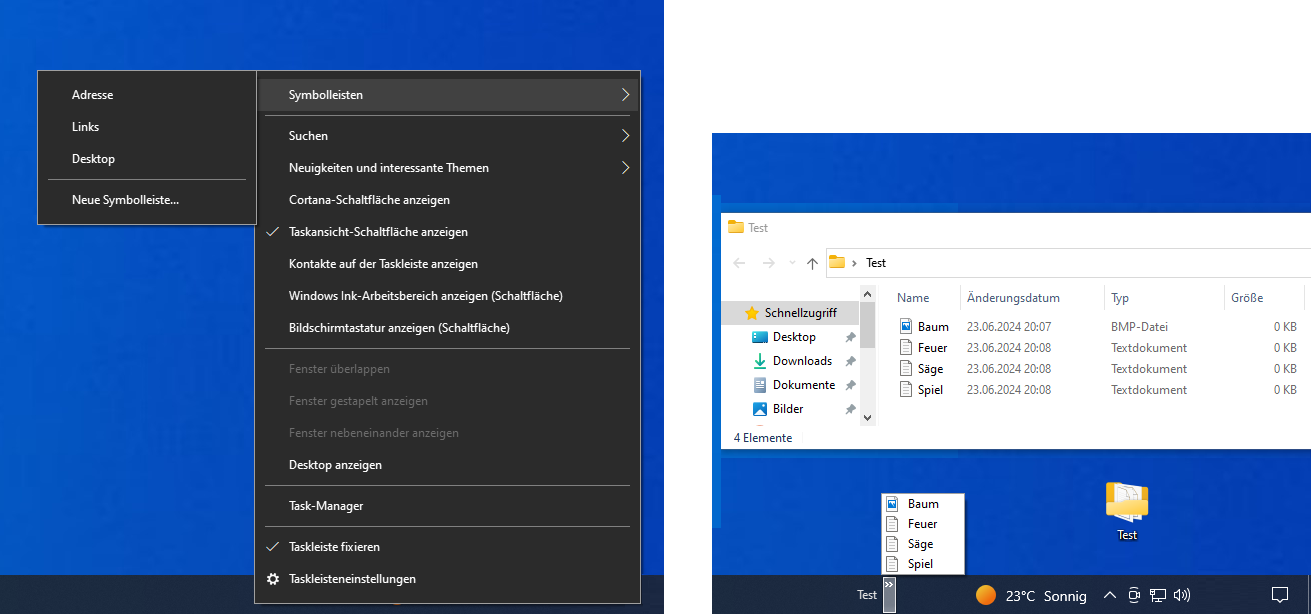Click the Explorer back arrow

(x=739, y=263)
